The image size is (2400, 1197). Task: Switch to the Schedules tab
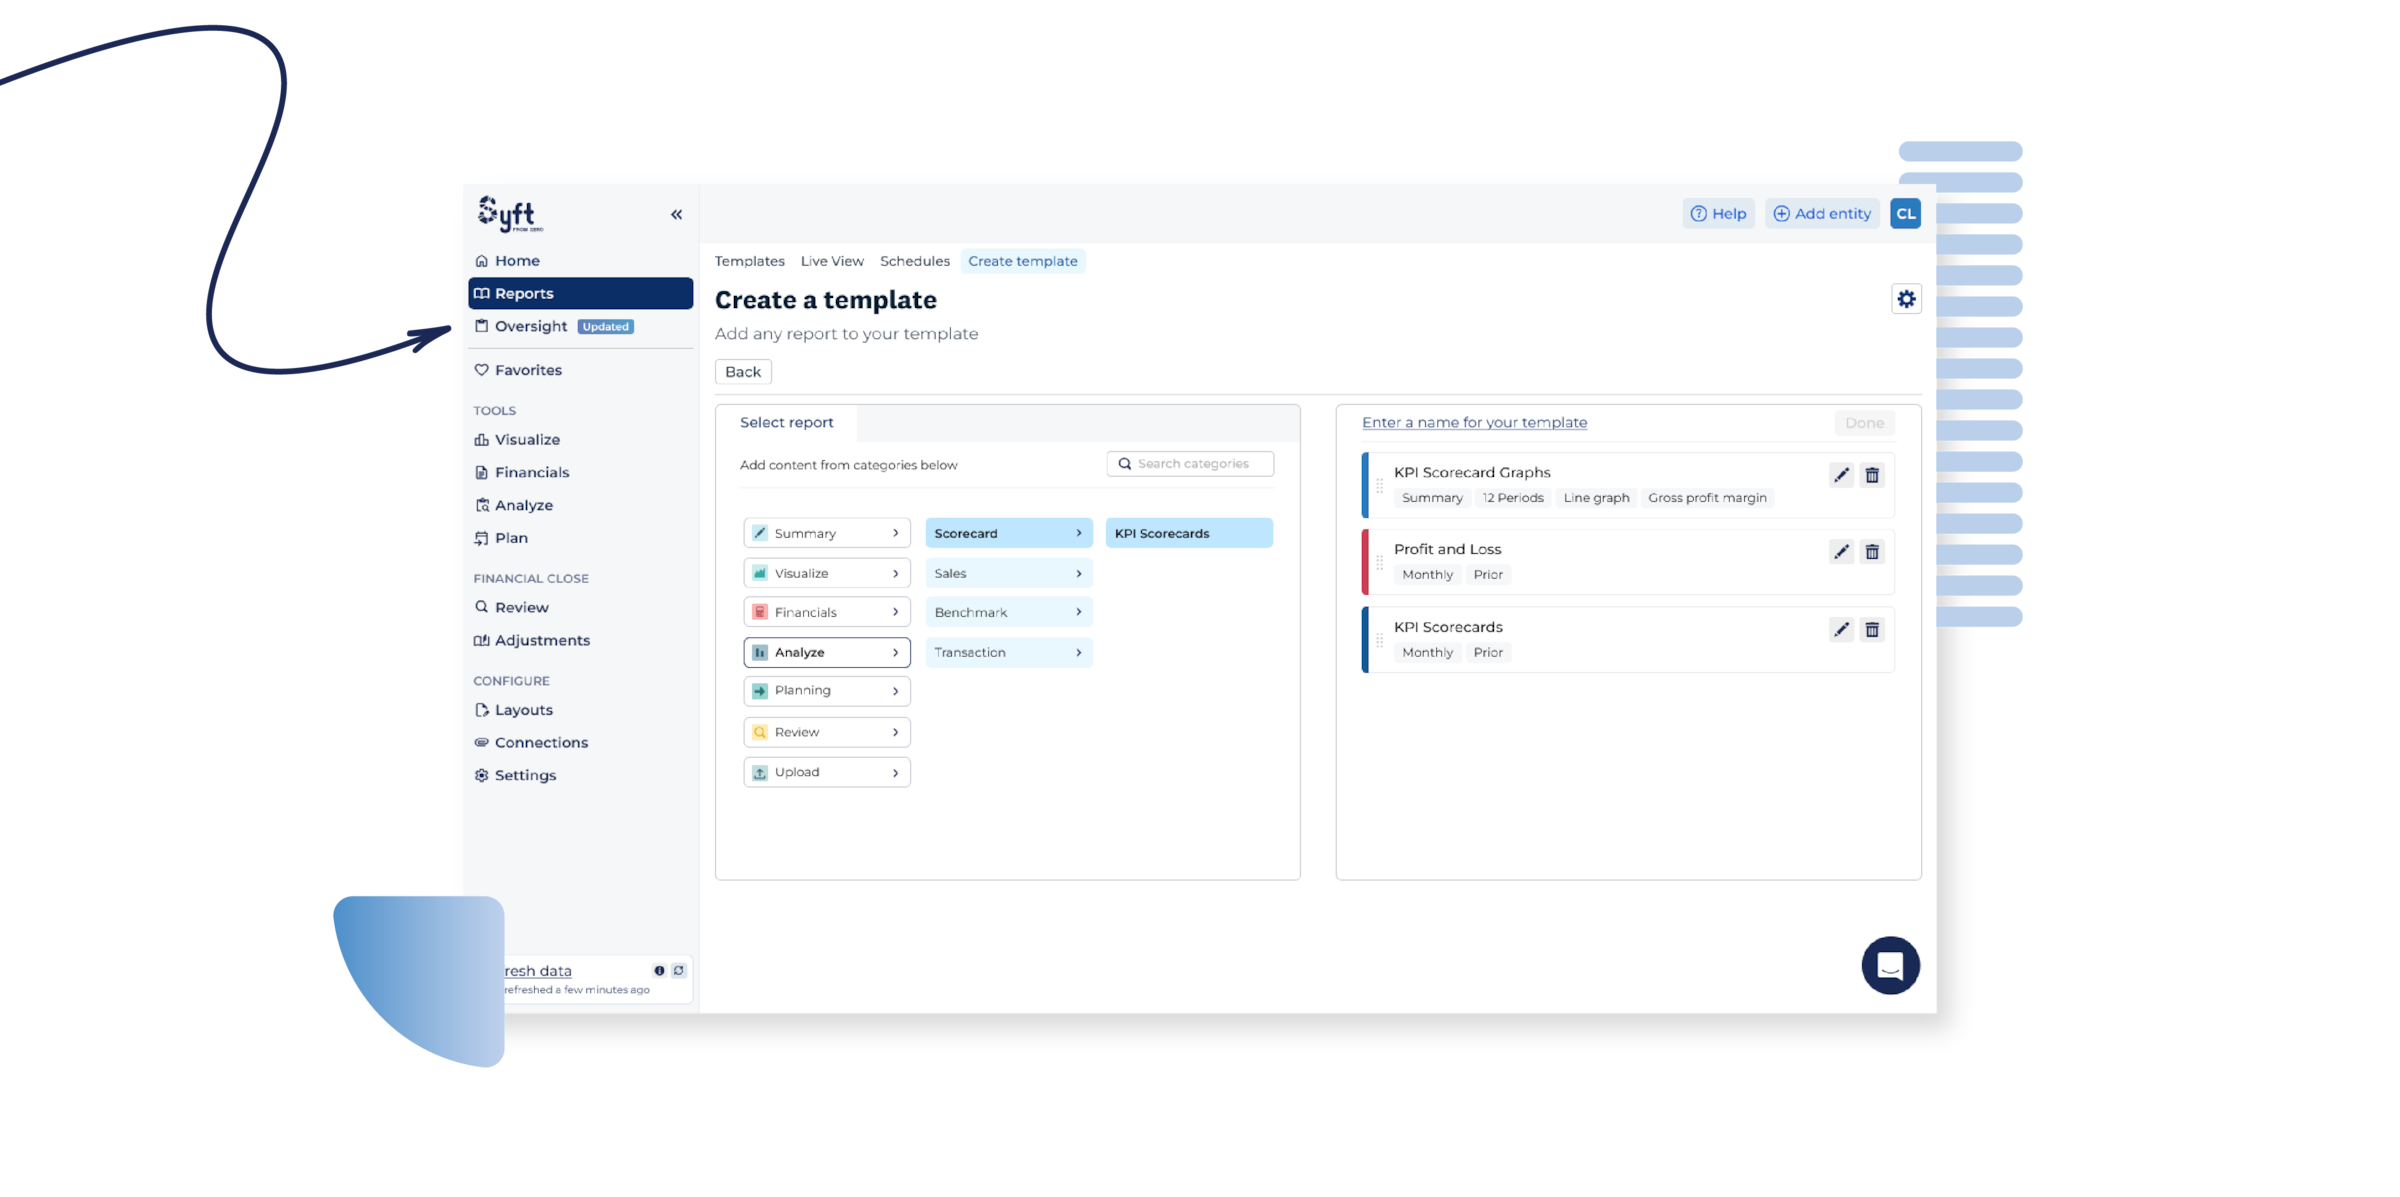tap(914, 261)
